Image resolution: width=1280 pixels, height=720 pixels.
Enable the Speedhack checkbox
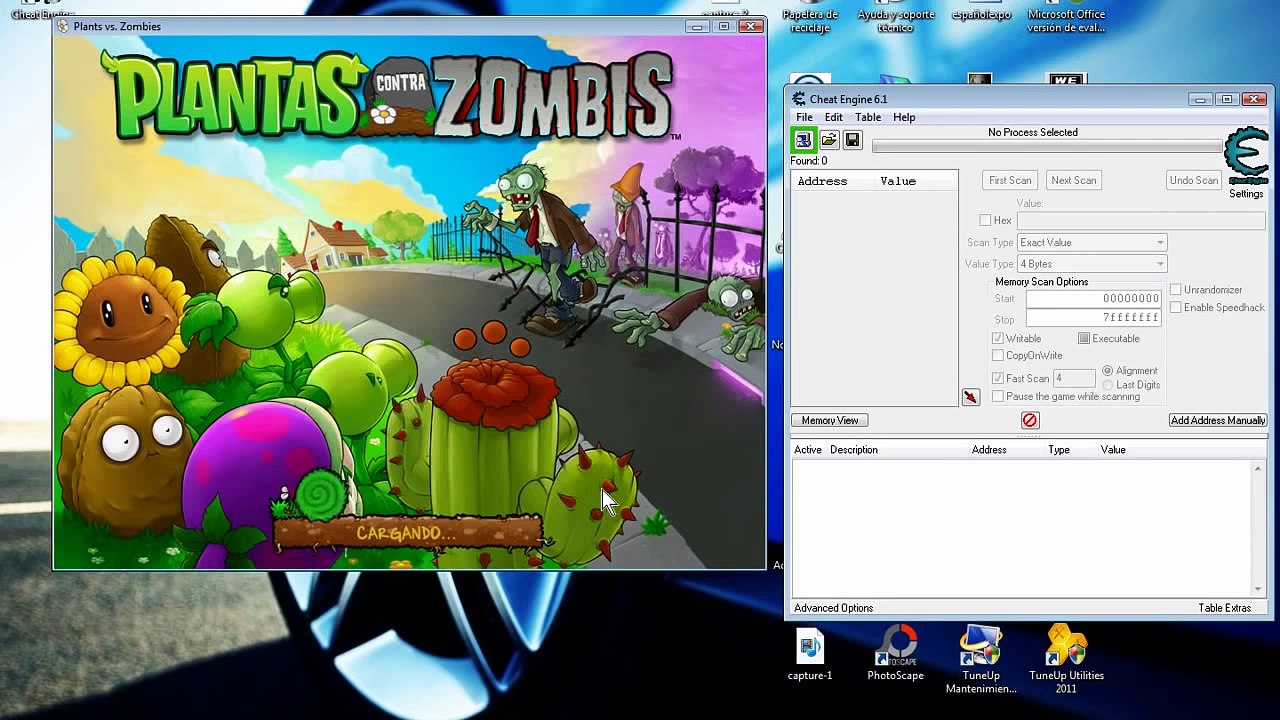(1176, 308)
